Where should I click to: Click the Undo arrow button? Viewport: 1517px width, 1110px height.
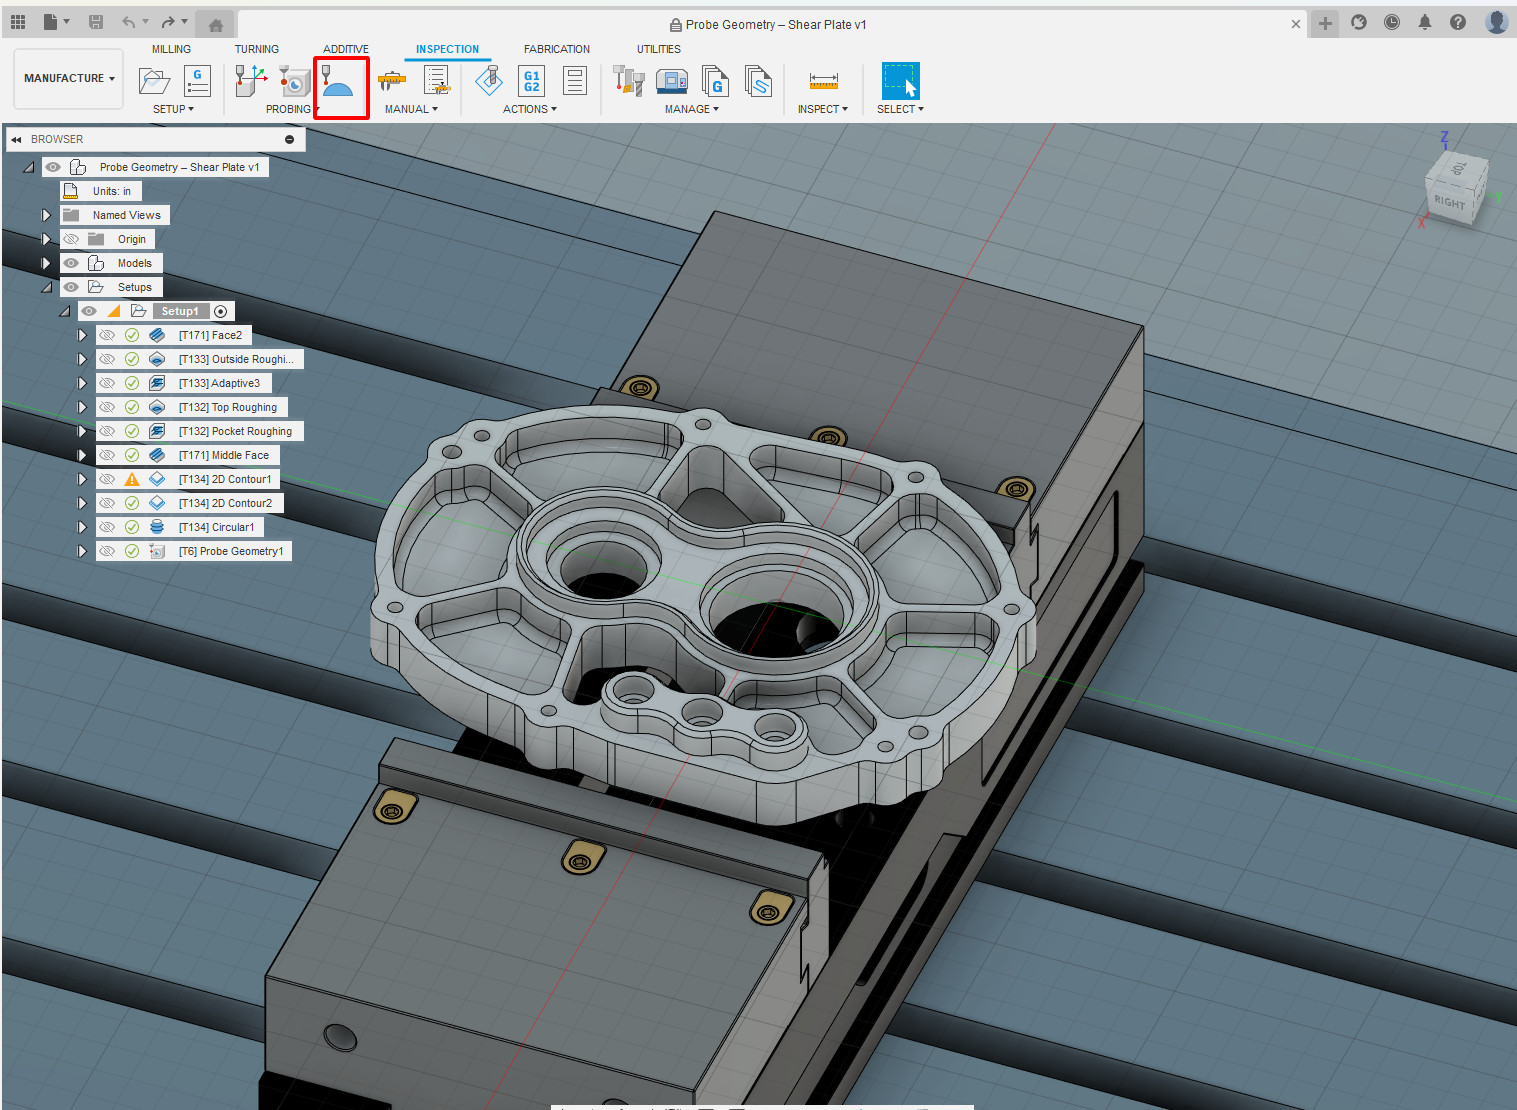pyautogui.click(x=128, y=22)
